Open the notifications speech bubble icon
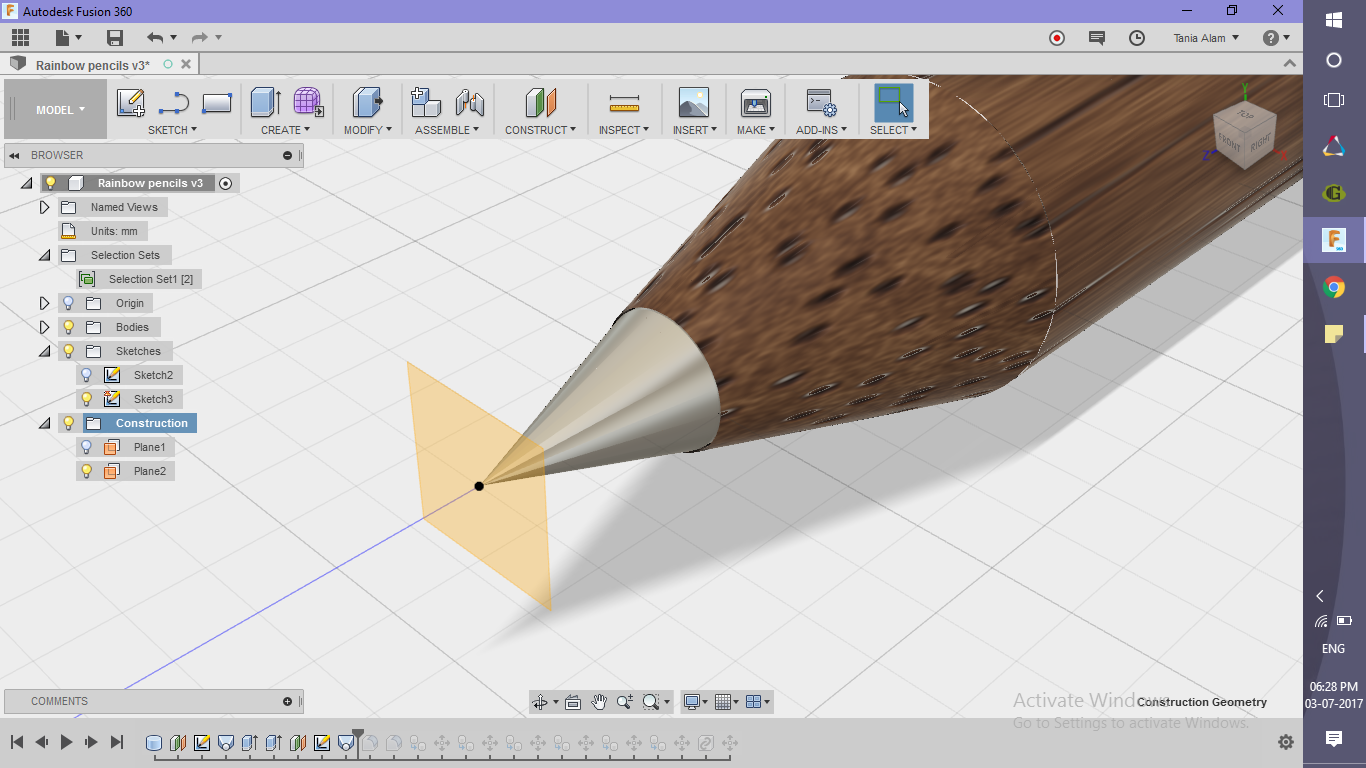This screenshot has height=768, width=1366. (x=1097, y=38)
